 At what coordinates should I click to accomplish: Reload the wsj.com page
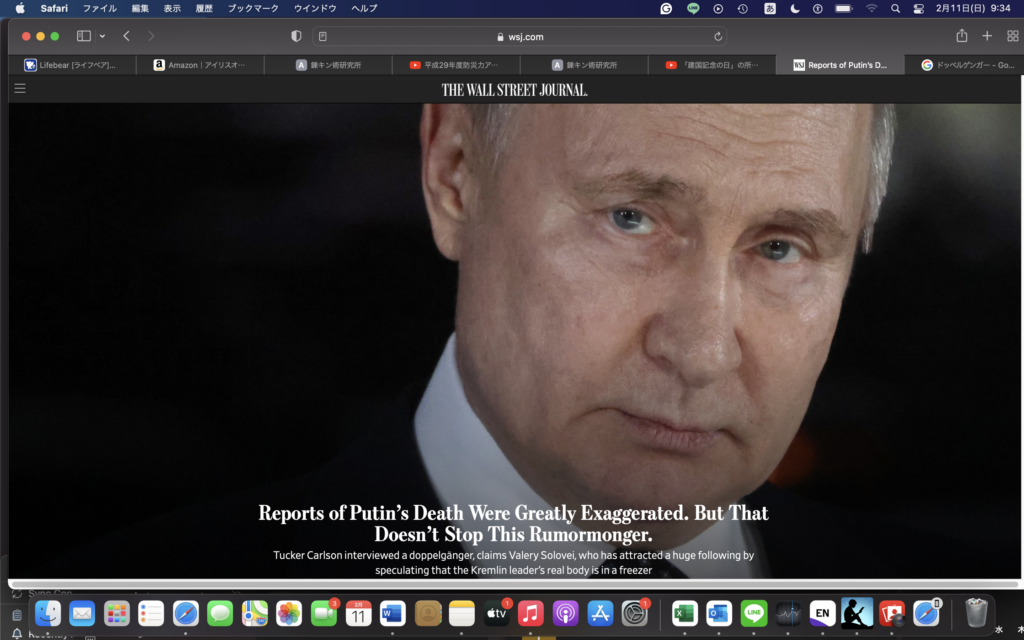tap(718, 35)
